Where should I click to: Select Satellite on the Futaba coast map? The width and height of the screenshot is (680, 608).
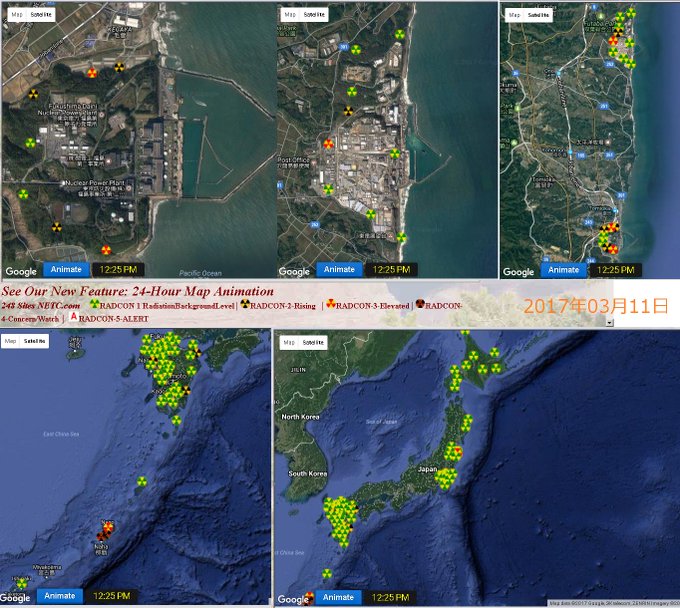(539, 15)
